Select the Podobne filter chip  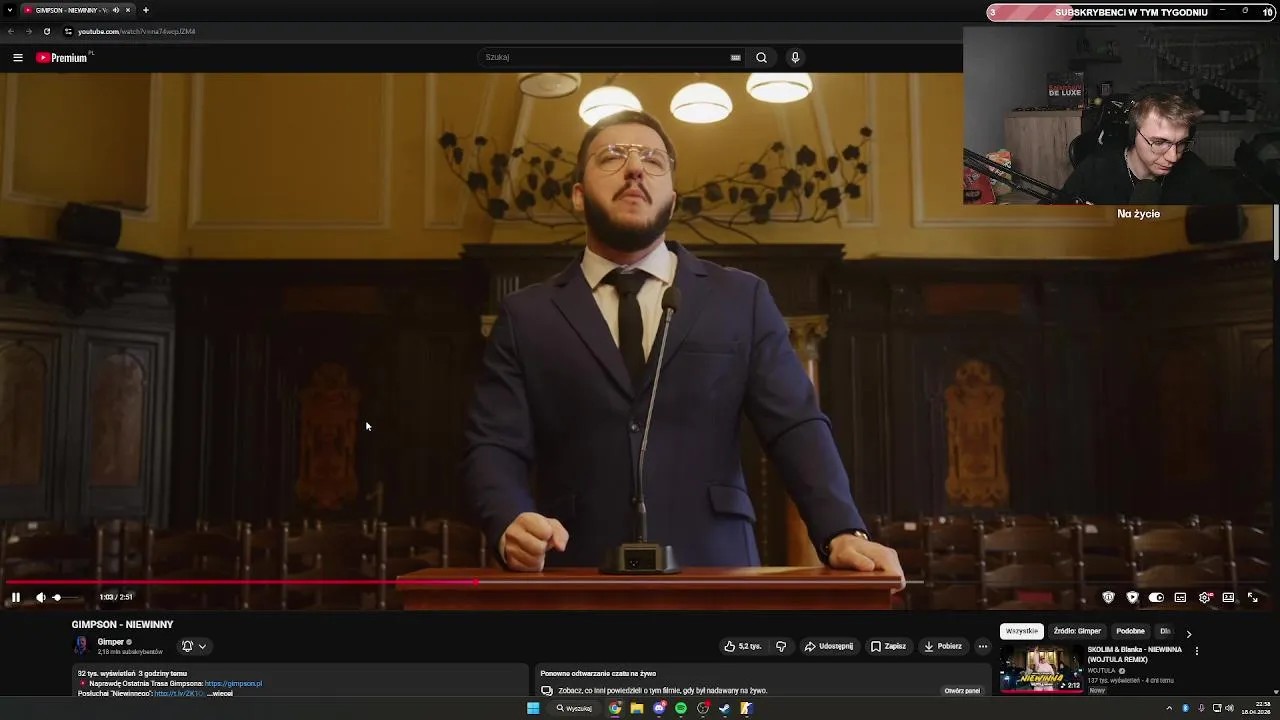click(1130, 631)
